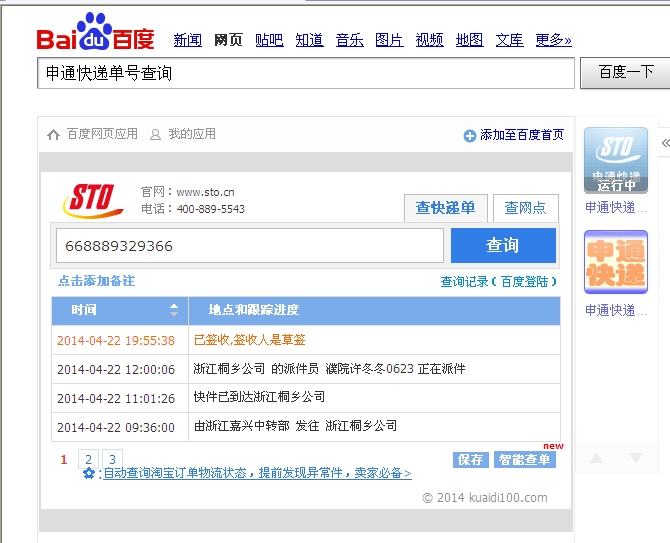Switch to the 查网点 tab
This screenshot has width=670, height=543.
[526, 208]
